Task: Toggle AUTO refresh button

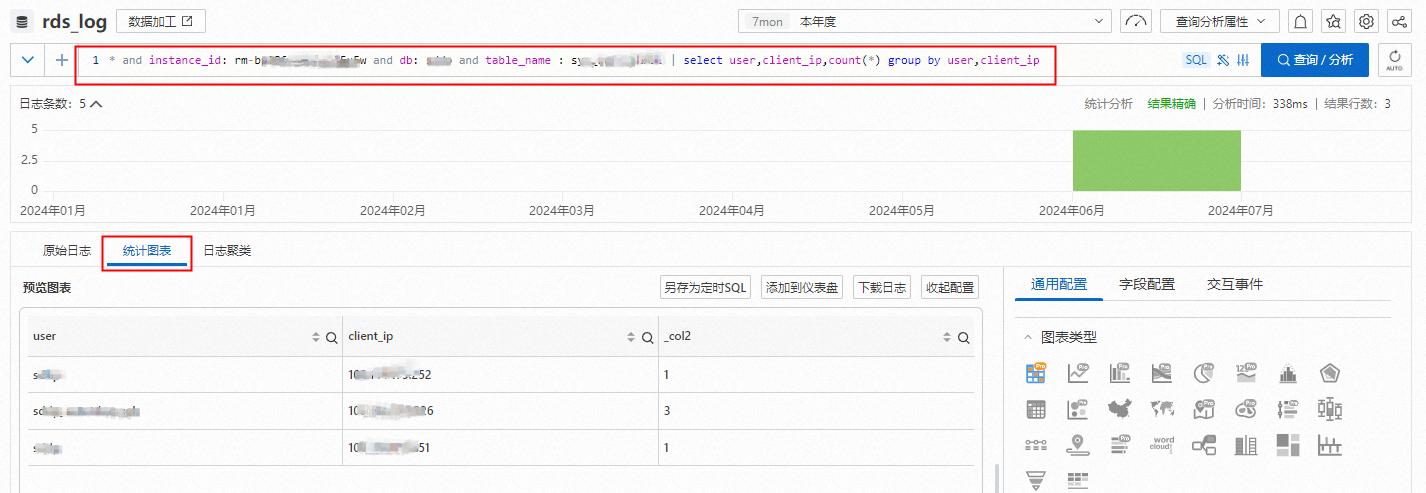Action: 1395,60
